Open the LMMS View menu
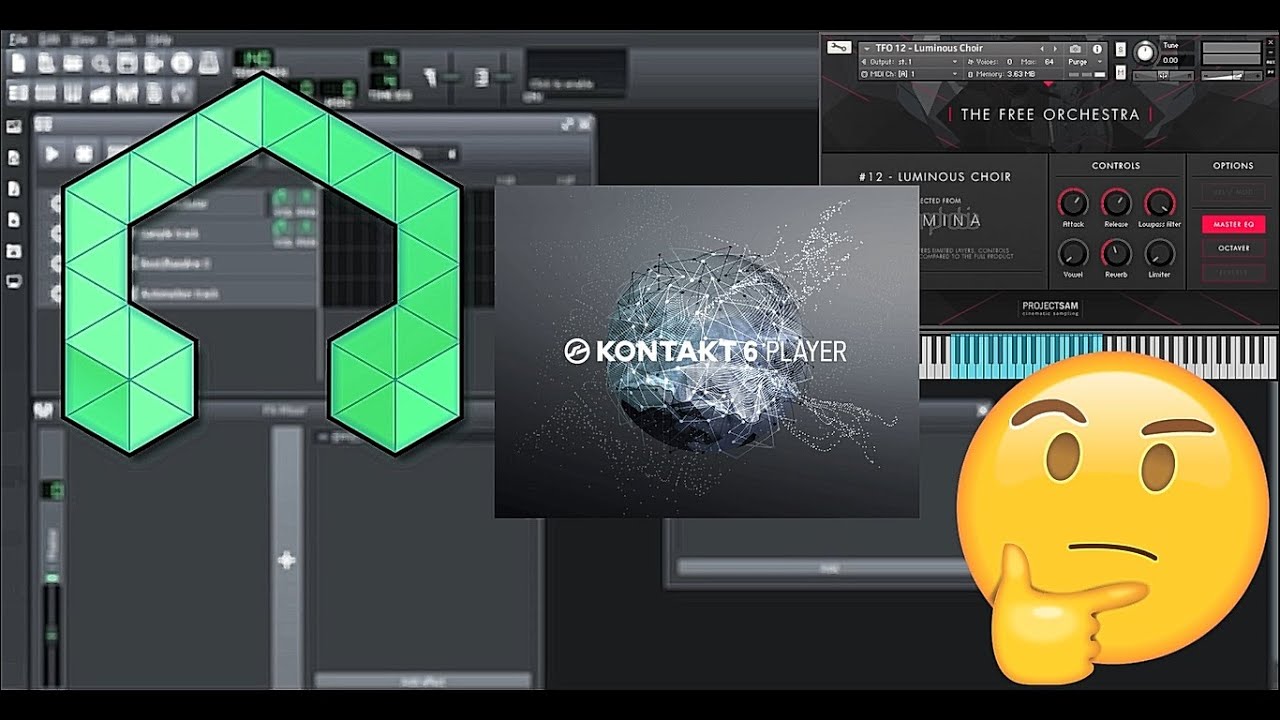1280x720 pixels. 83,39
